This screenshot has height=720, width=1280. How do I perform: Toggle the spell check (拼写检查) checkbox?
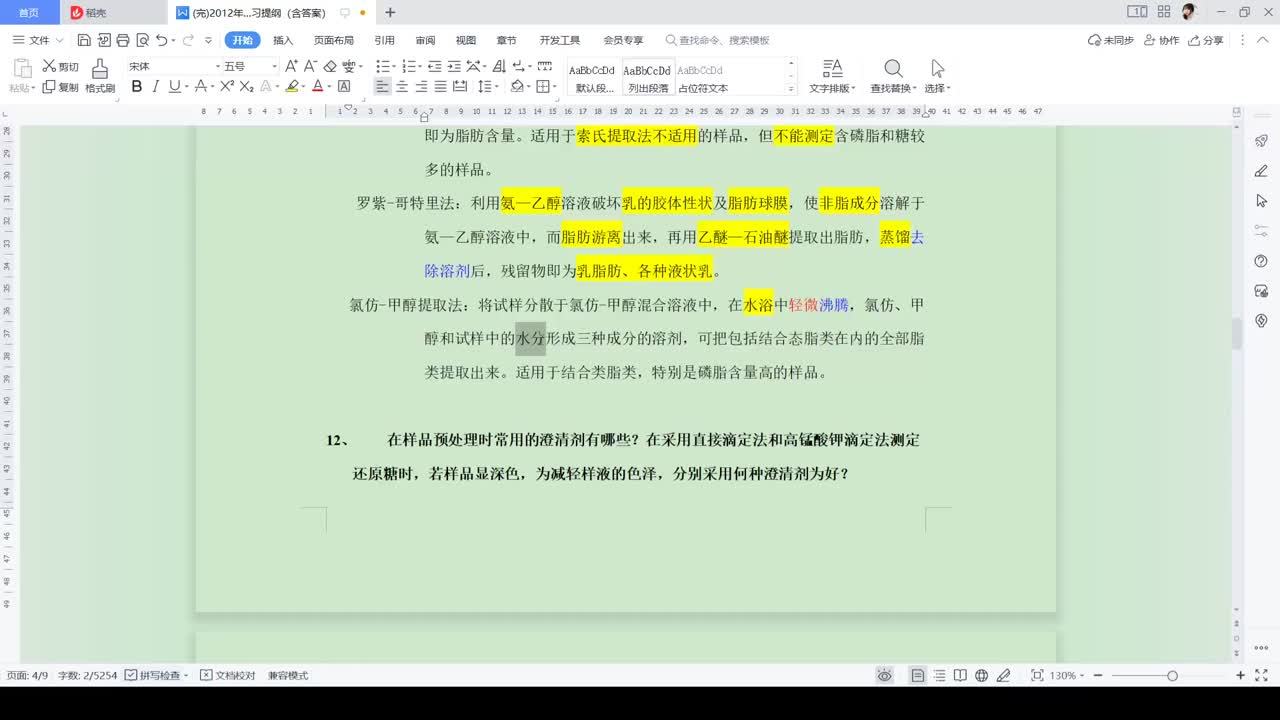click(132, 676)
